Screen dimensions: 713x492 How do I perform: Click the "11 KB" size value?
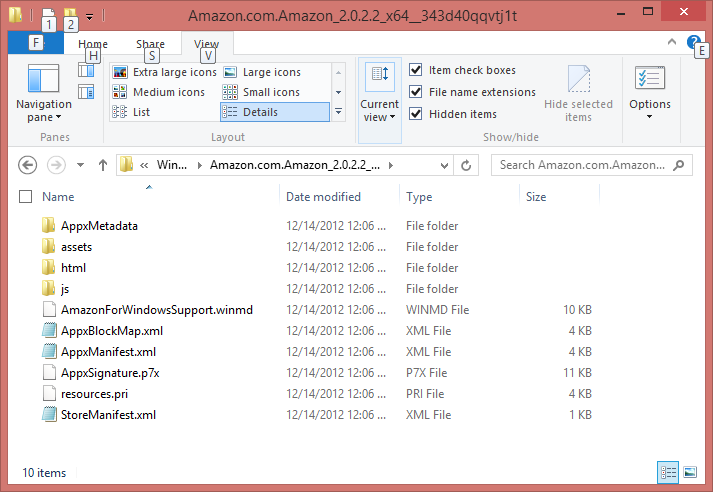pos(577,373)
